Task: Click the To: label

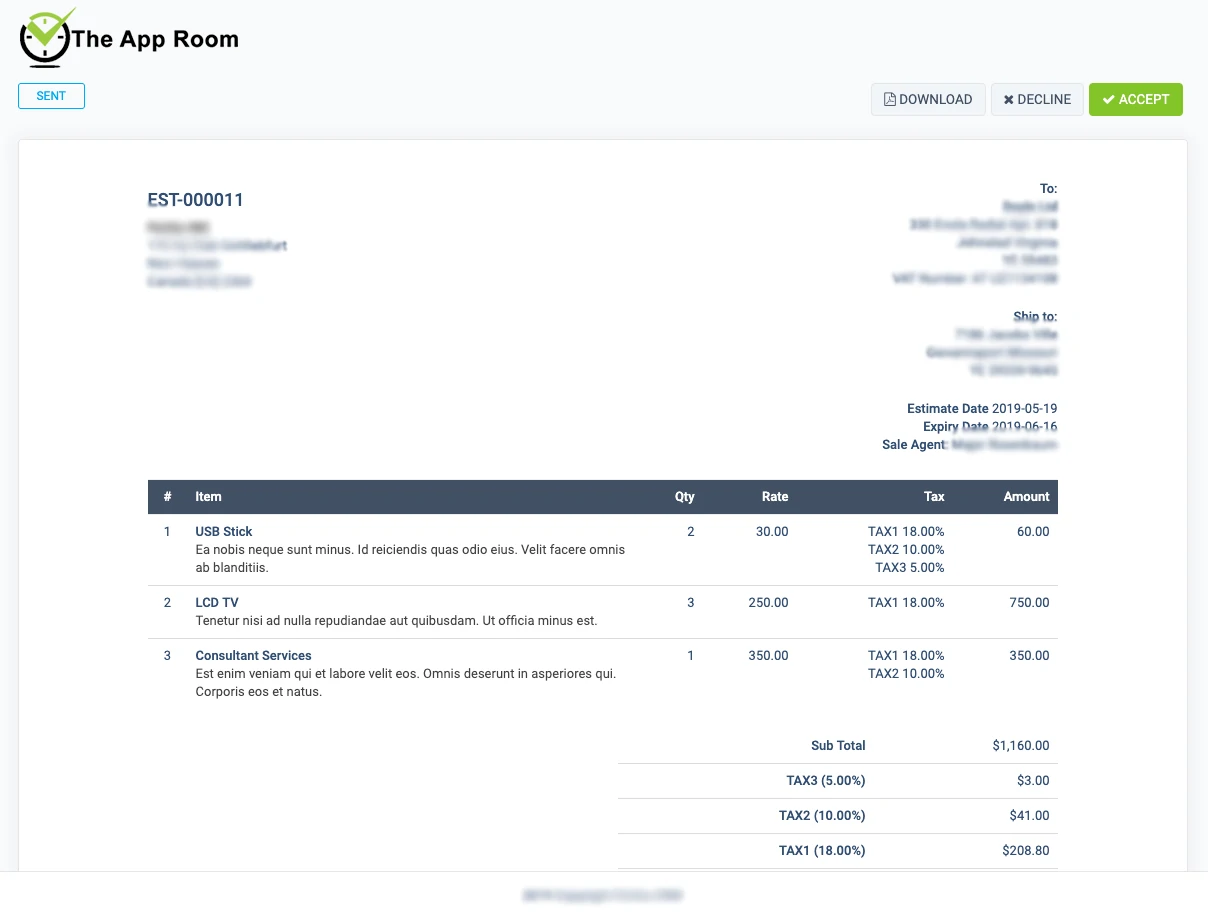Action: 1049,189
